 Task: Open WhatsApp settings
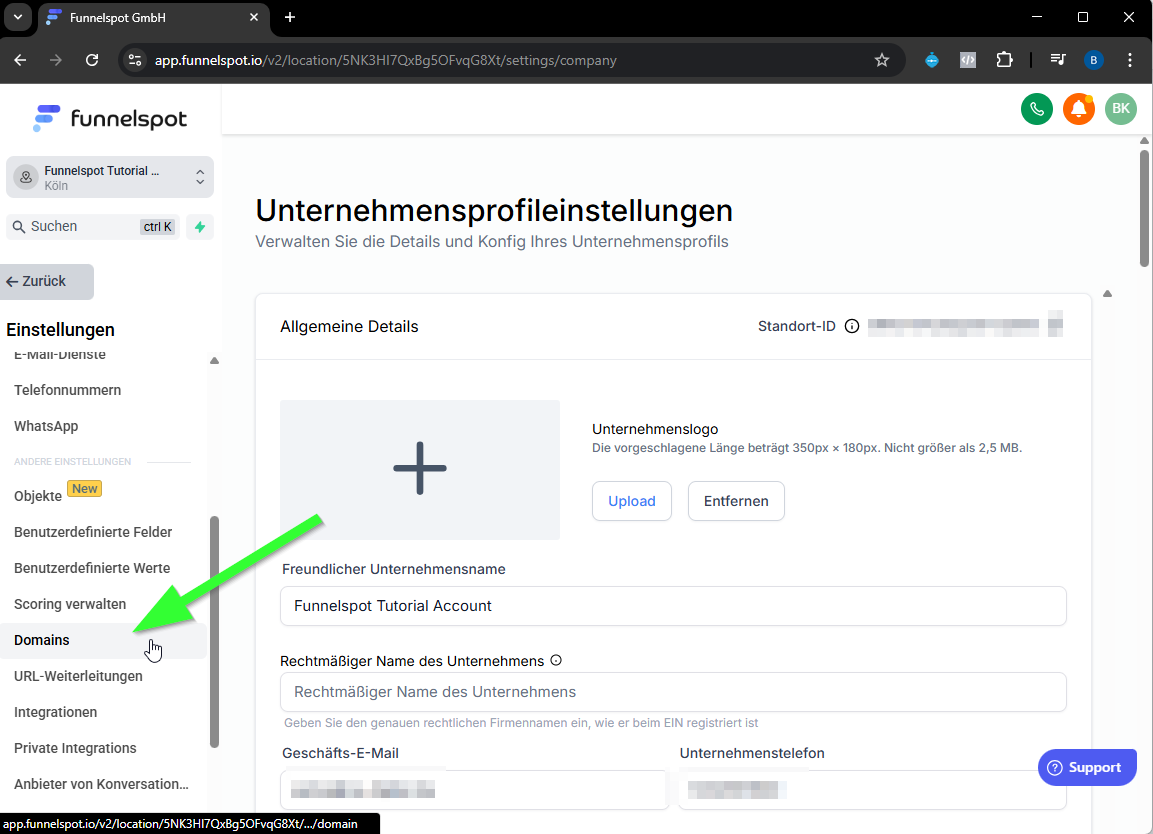click(46, 426)
